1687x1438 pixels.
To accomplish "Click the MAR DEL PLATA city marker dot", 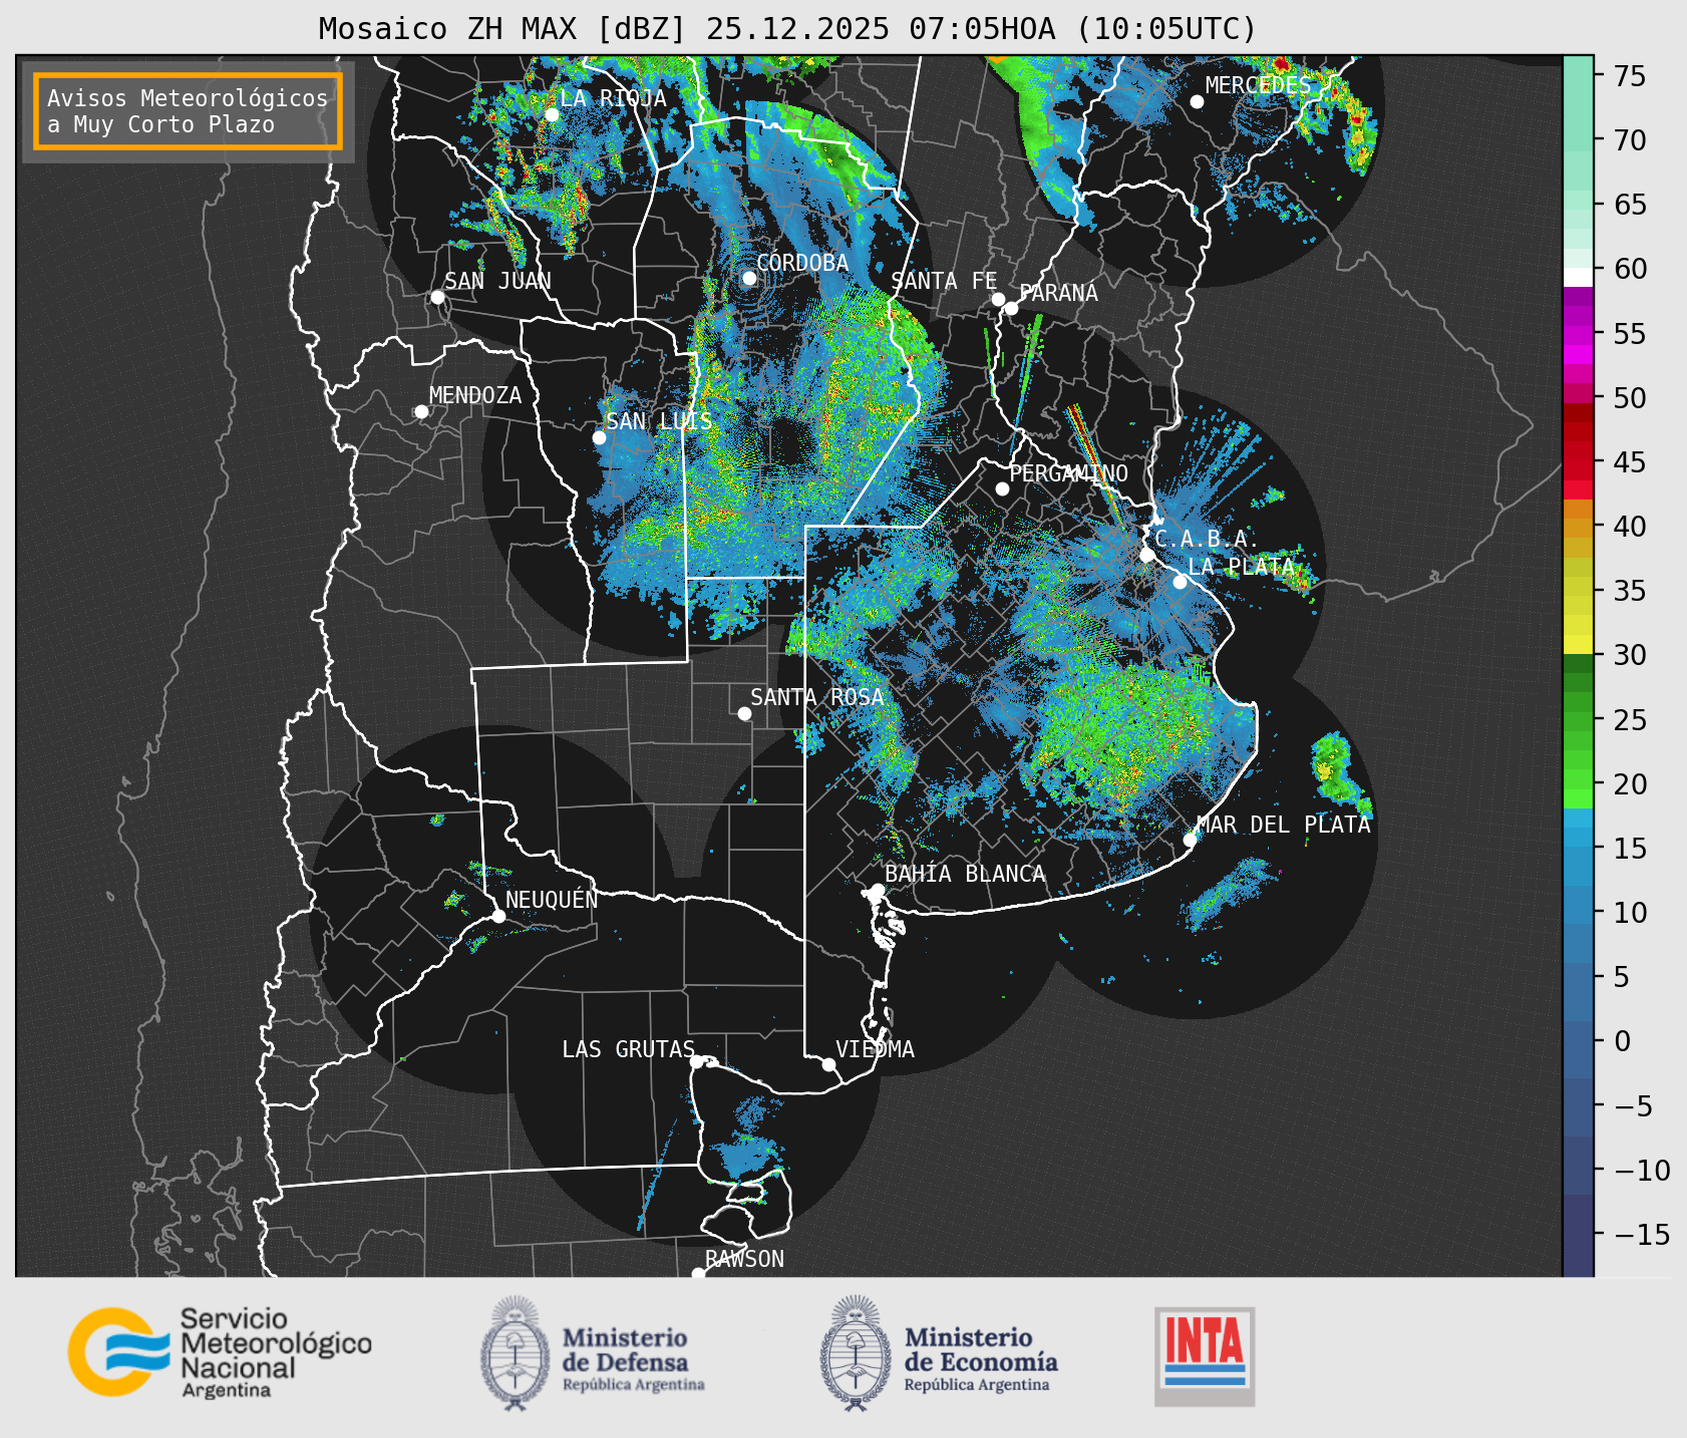I will [1190, 840].
